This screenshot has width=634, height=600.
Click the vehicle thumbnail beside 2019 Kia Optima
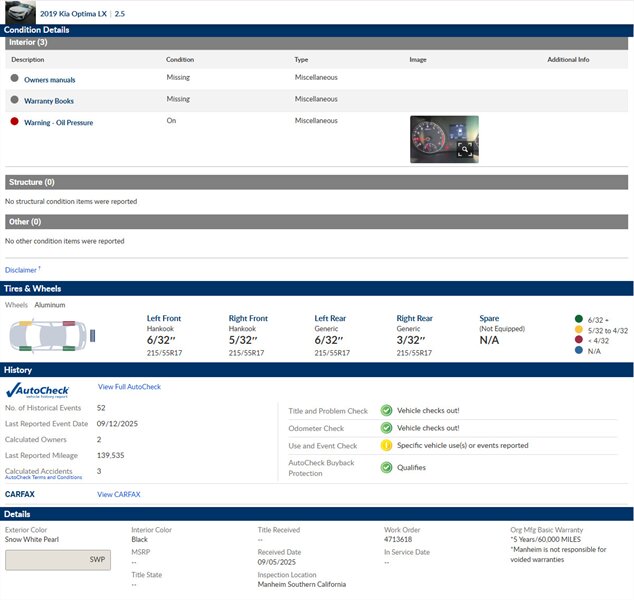pyautogui.click(x=18, y=13)
